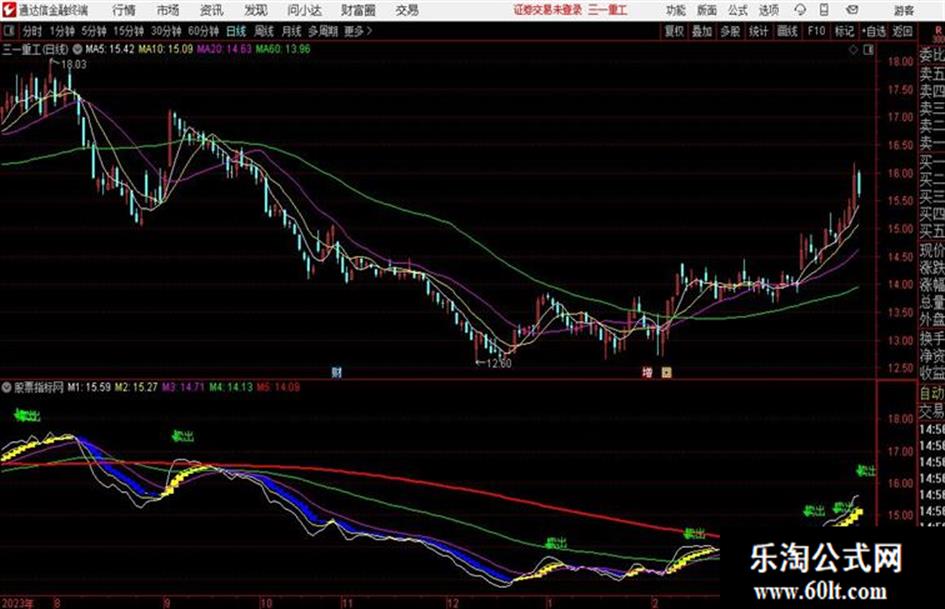This screenshot has width=945, height=609.
Task: Open dropdown arrow next to 股票指标网 indicator
Action: tap(7, 387)
